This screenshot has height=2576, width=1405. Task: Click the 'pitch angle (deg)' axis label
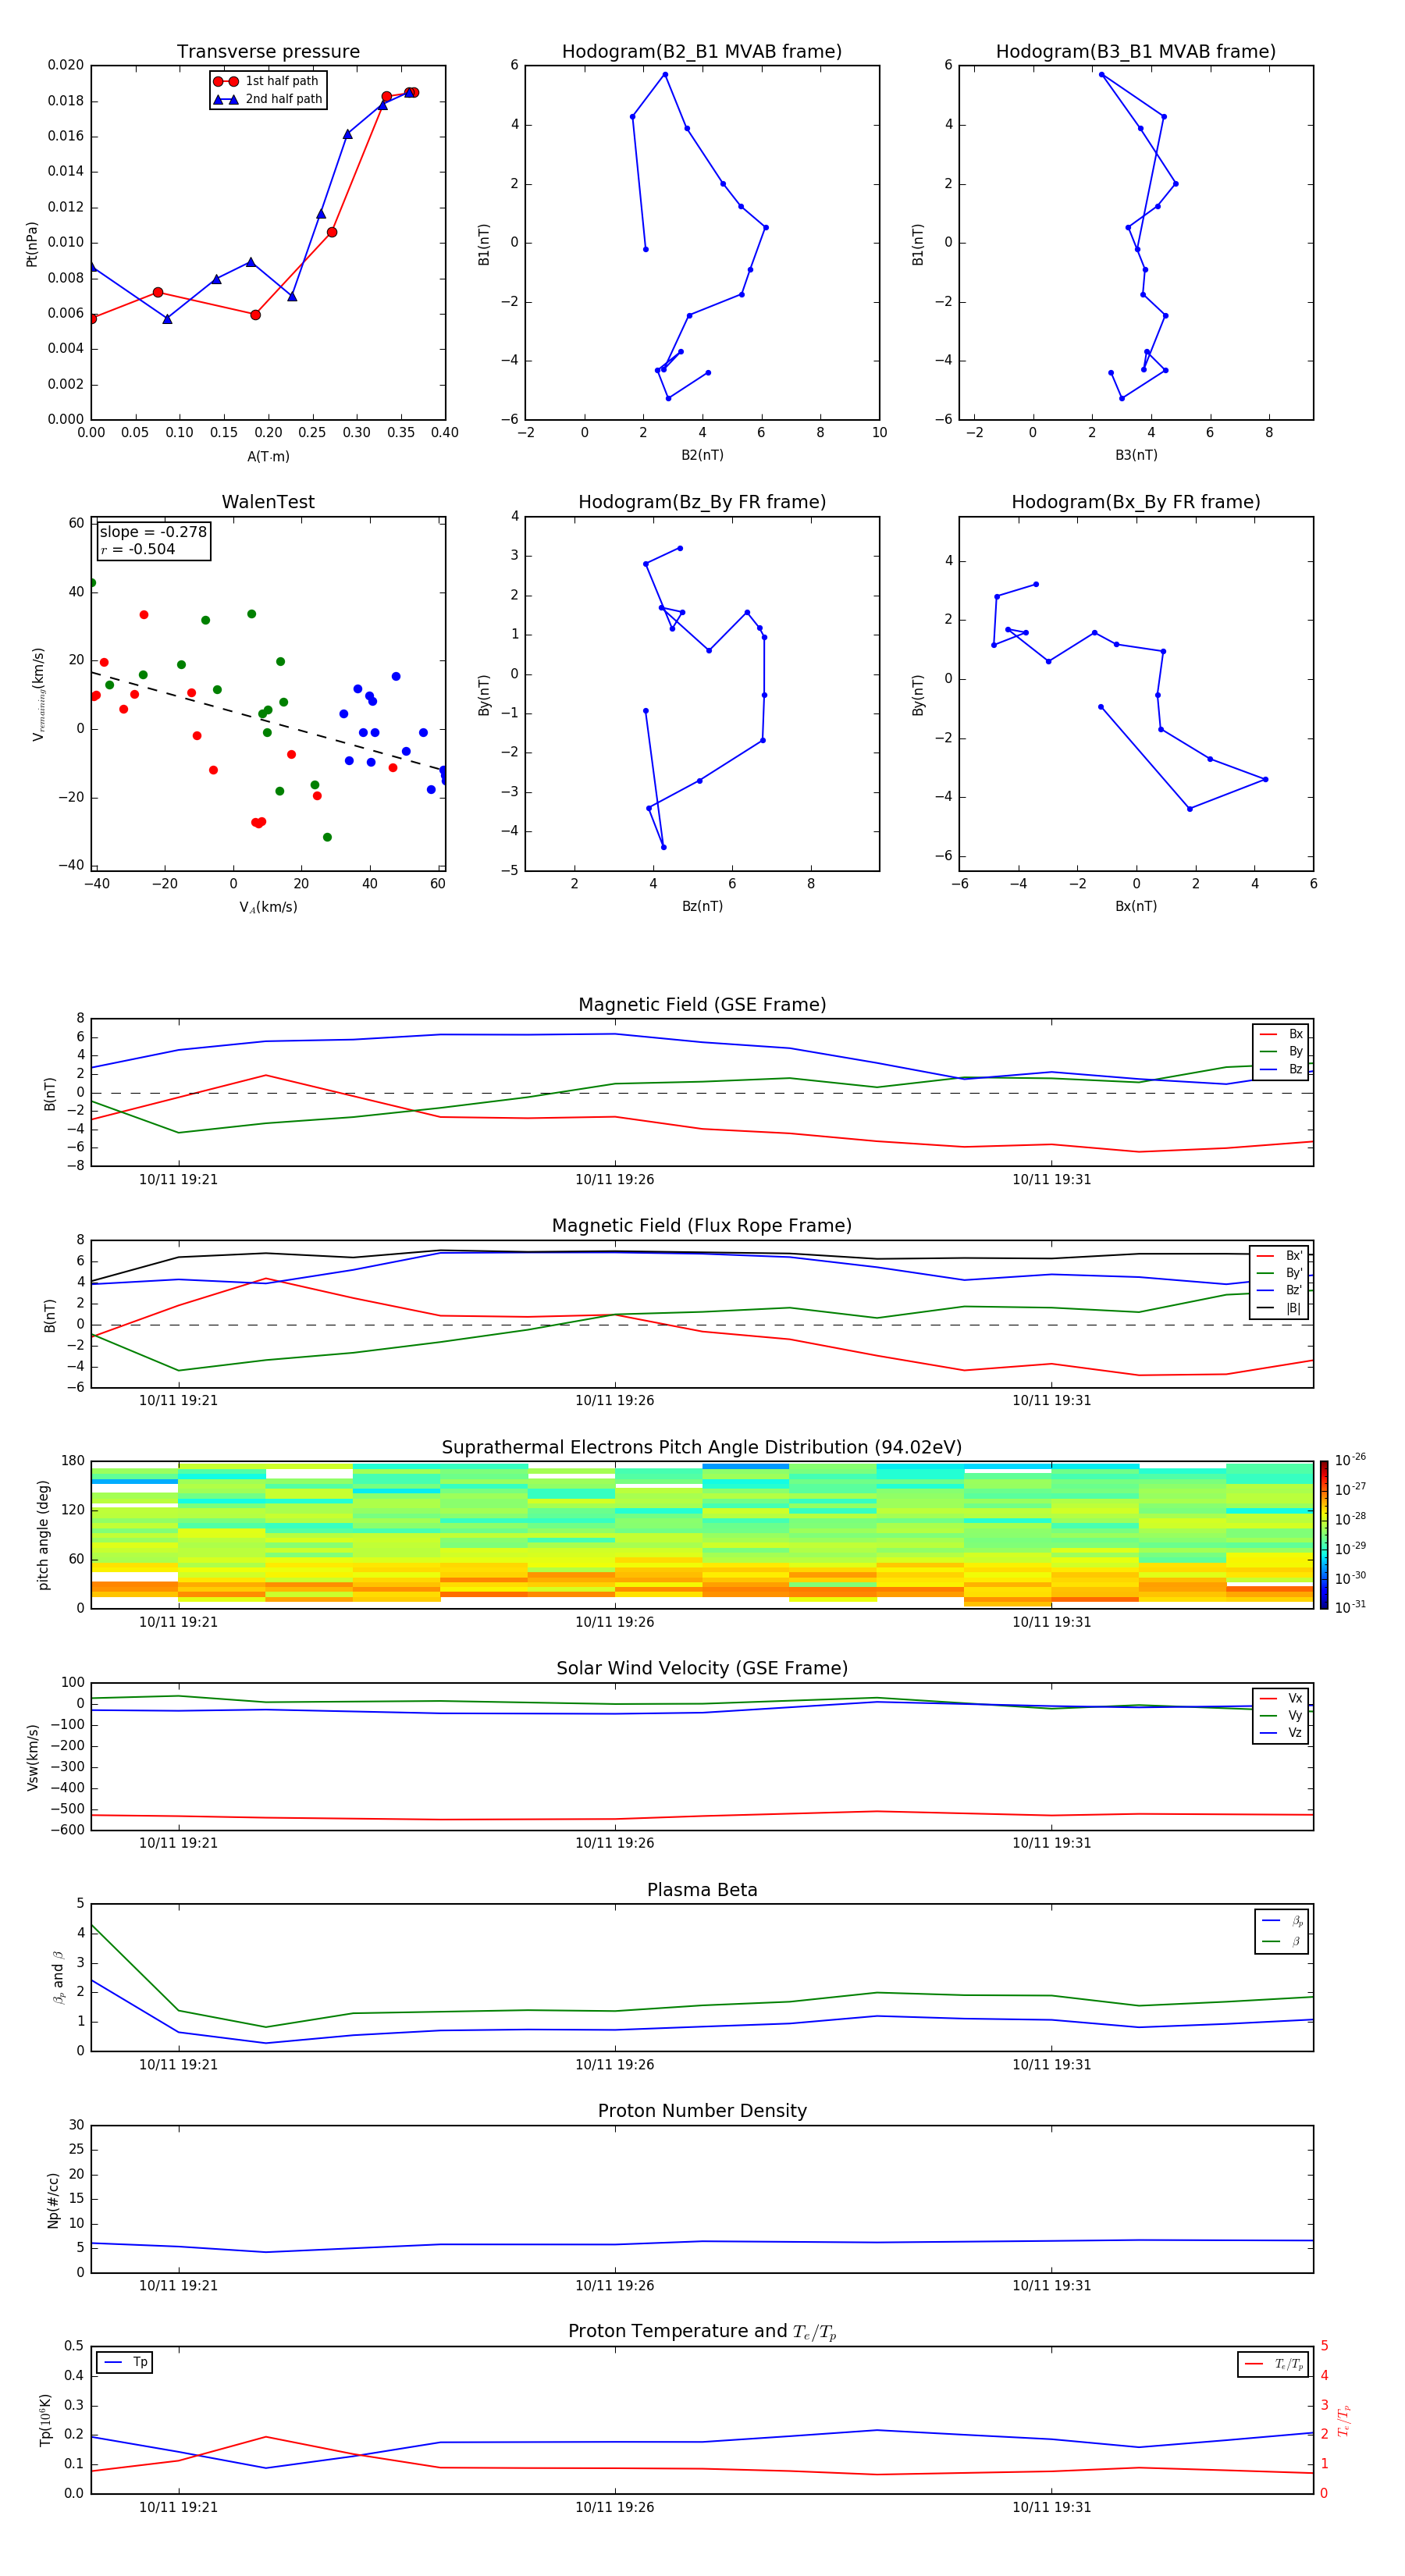click(43, 1535)
